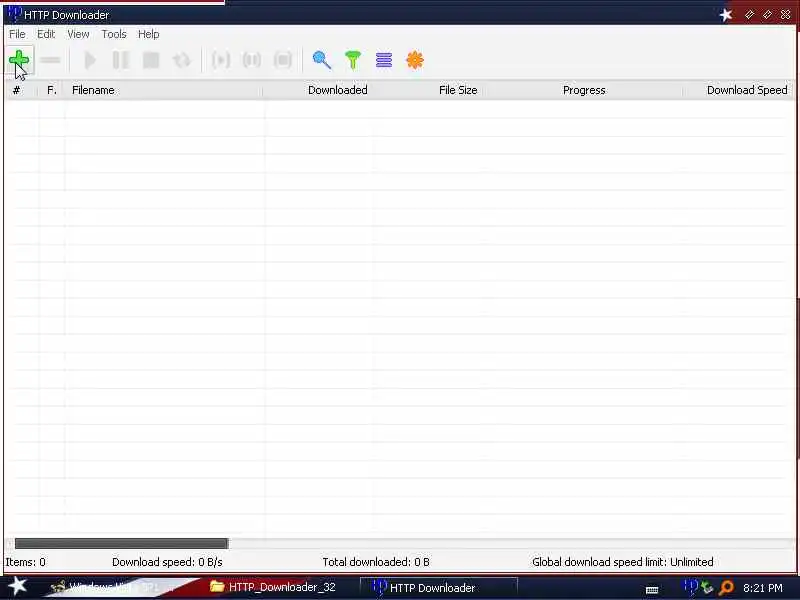Screen dimensions: 800x600
Task: Click the HTTP Downloader title bar app icon
Action: point(15,13)
